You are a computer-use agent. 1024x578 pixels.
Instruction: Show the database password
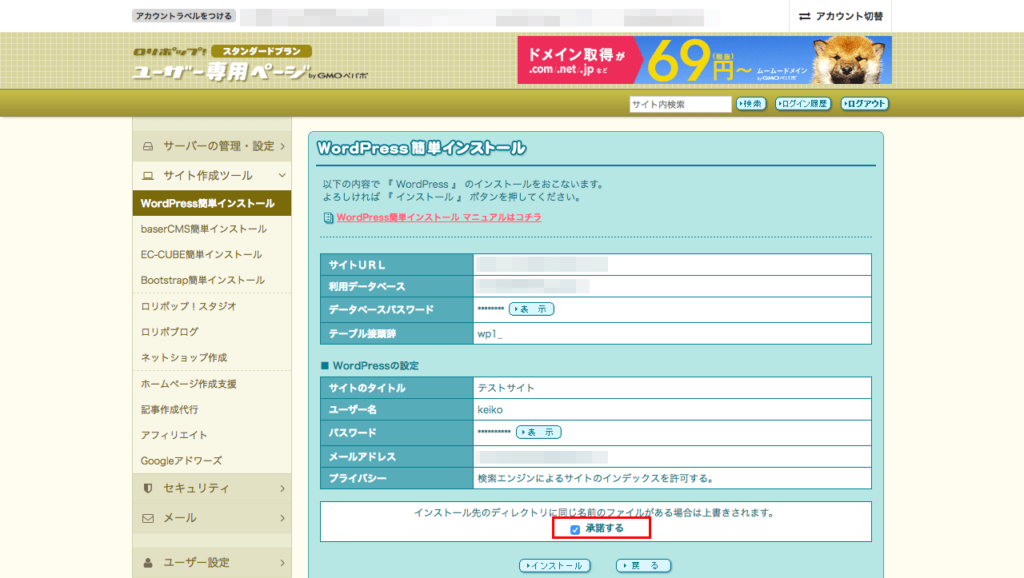coord(532,309)
